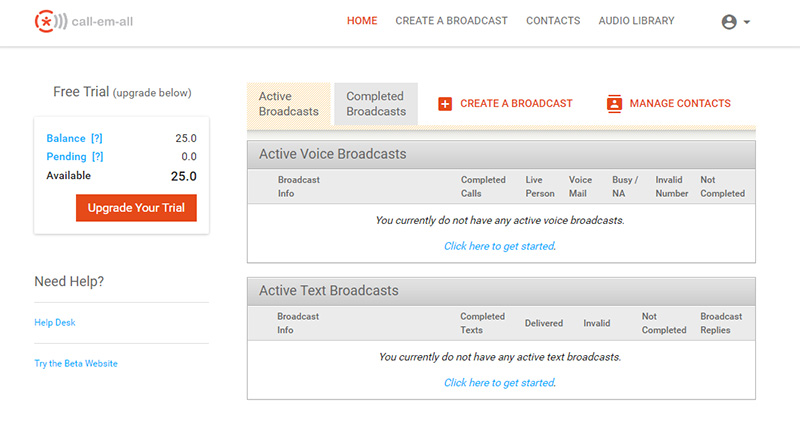Image resolution: width=800 pixels, height=425 pixels.
Task: Select the Active Broadcasts tab
Action: pyautogui.click(x=289, y=104)
